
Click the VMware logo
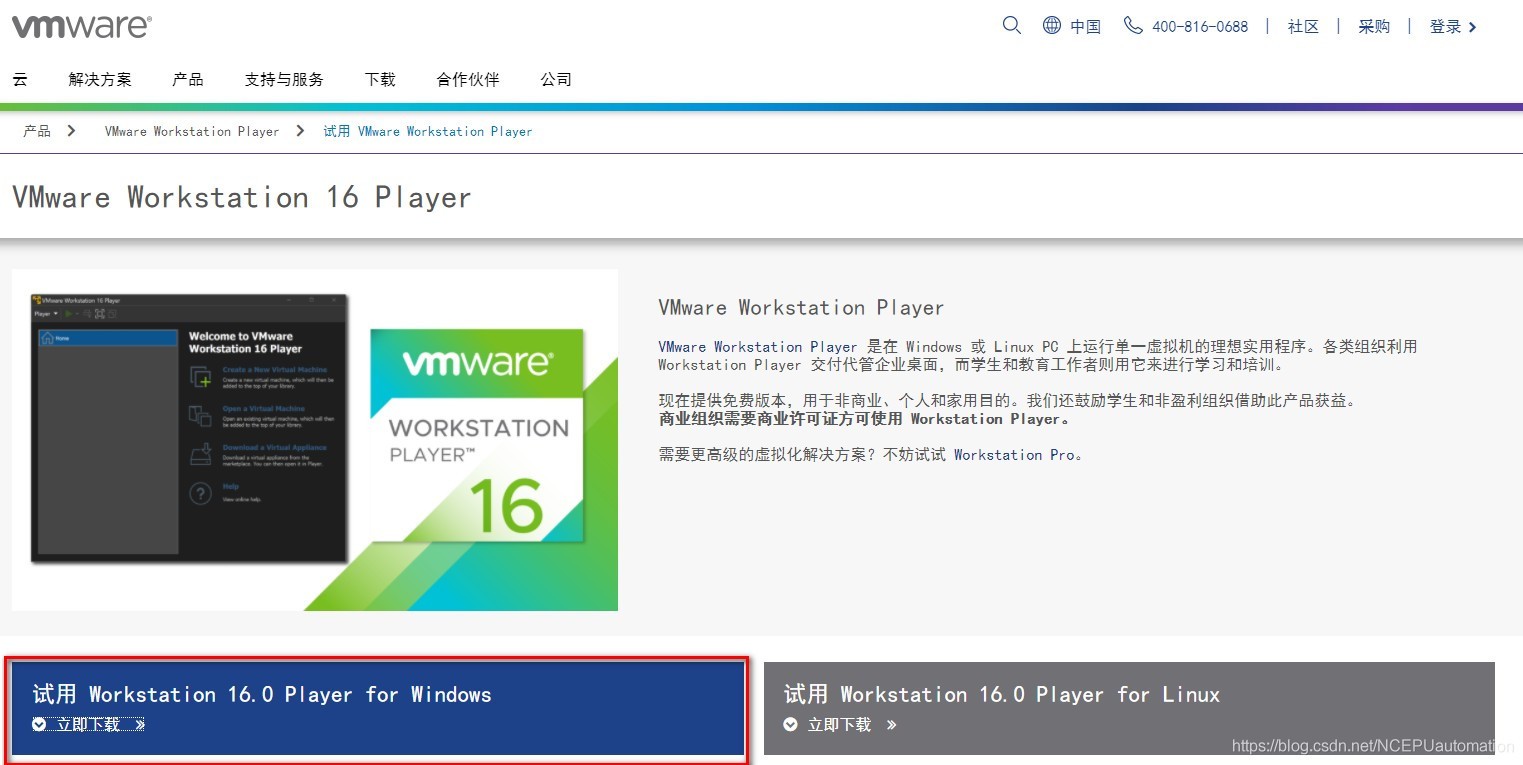[x=82, y=27]
